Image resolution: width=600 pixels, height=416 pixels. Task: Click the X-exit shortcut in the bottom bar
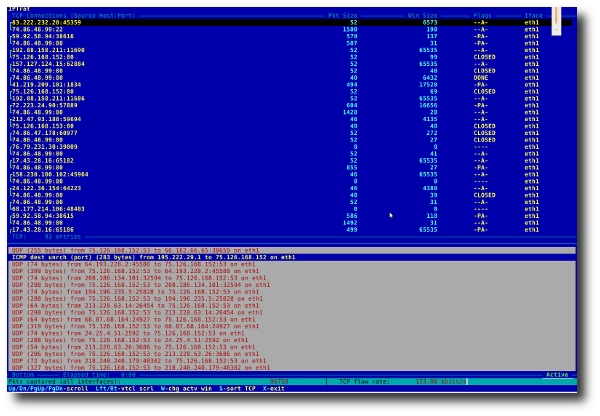tap(274, 389)
